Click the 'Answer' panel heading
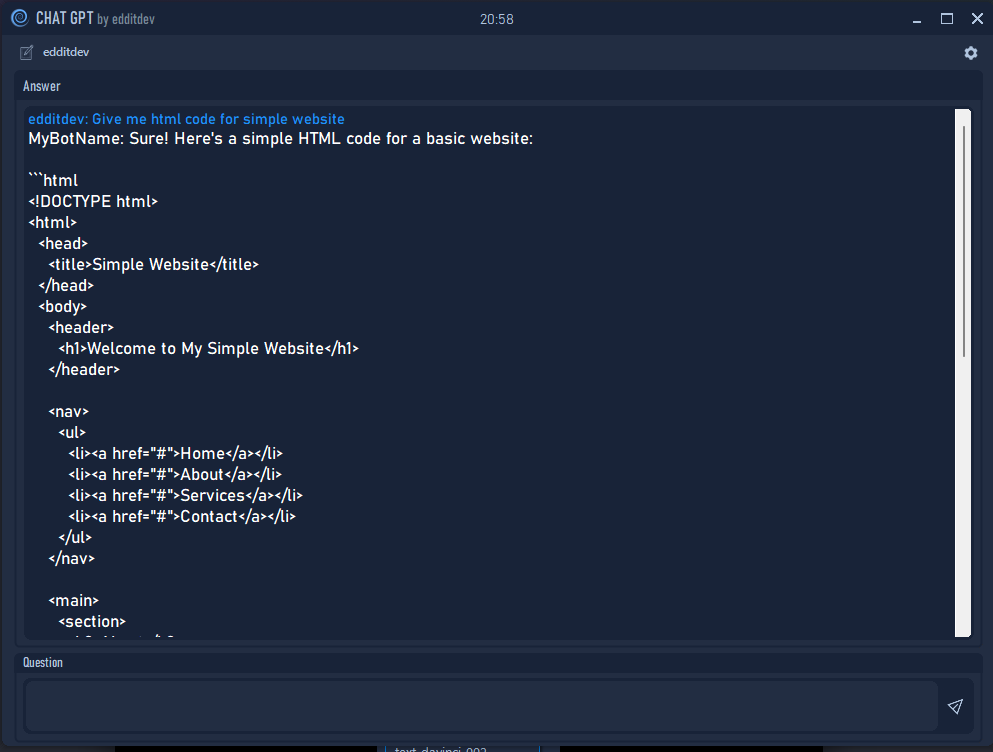The height and width of the screenshot is (752, 993). [x=42, y=86]
